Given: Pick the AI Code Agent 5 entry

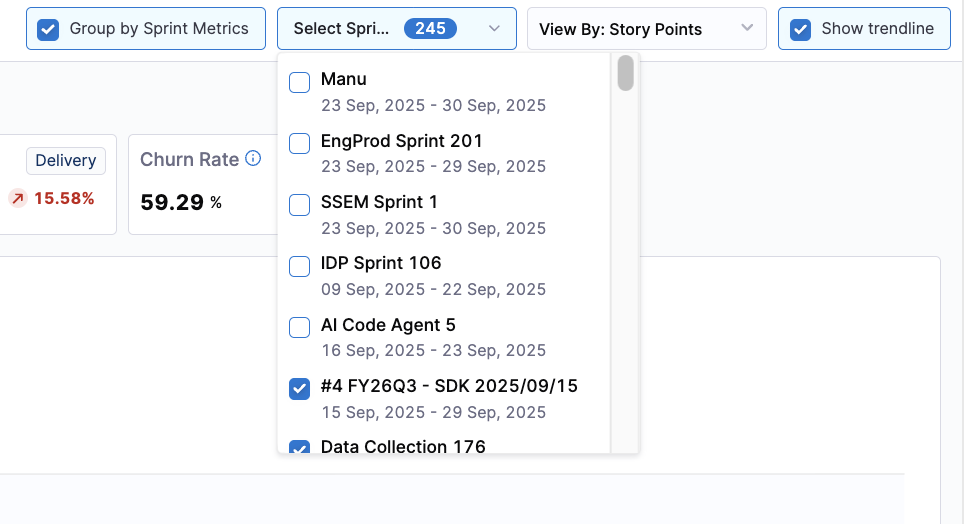Looking at the screenshot, I should pos(388,325).
